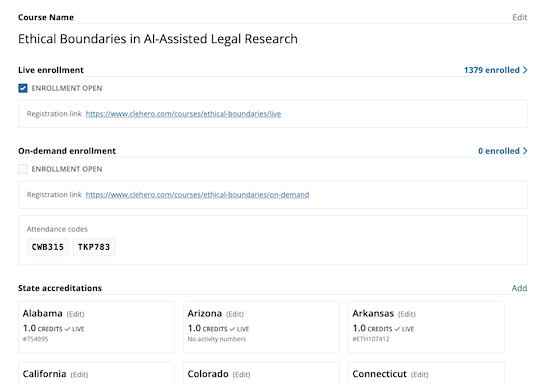Click Arizona 1.0 credits text

click(207, 329)
